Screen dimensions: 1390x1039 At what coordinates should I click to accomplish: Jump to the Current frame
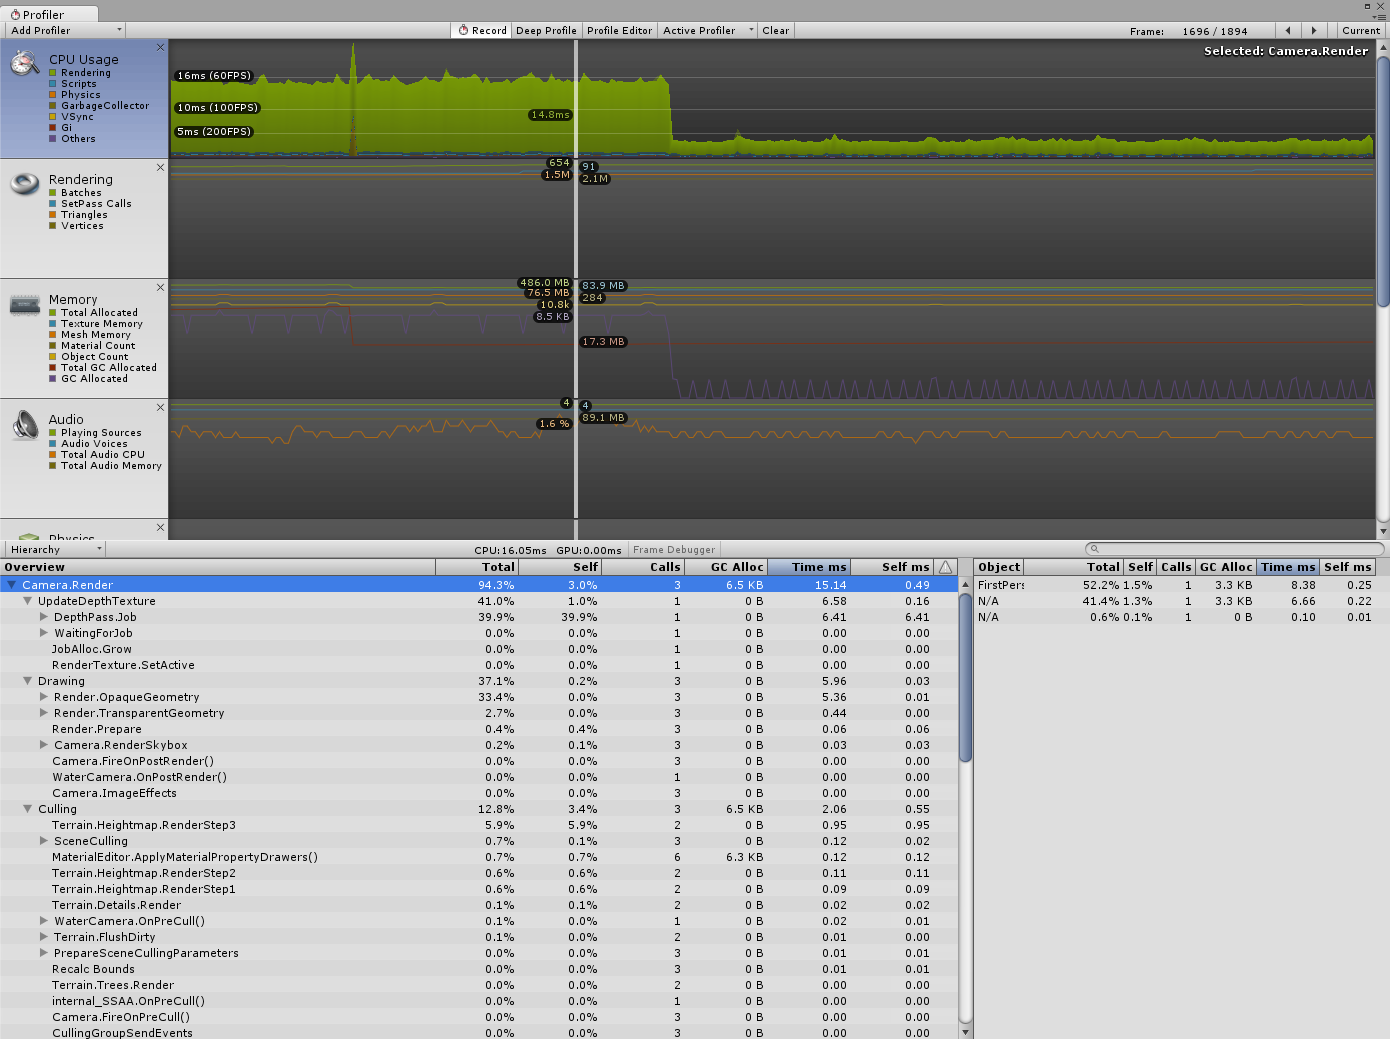click(1361, 30)
